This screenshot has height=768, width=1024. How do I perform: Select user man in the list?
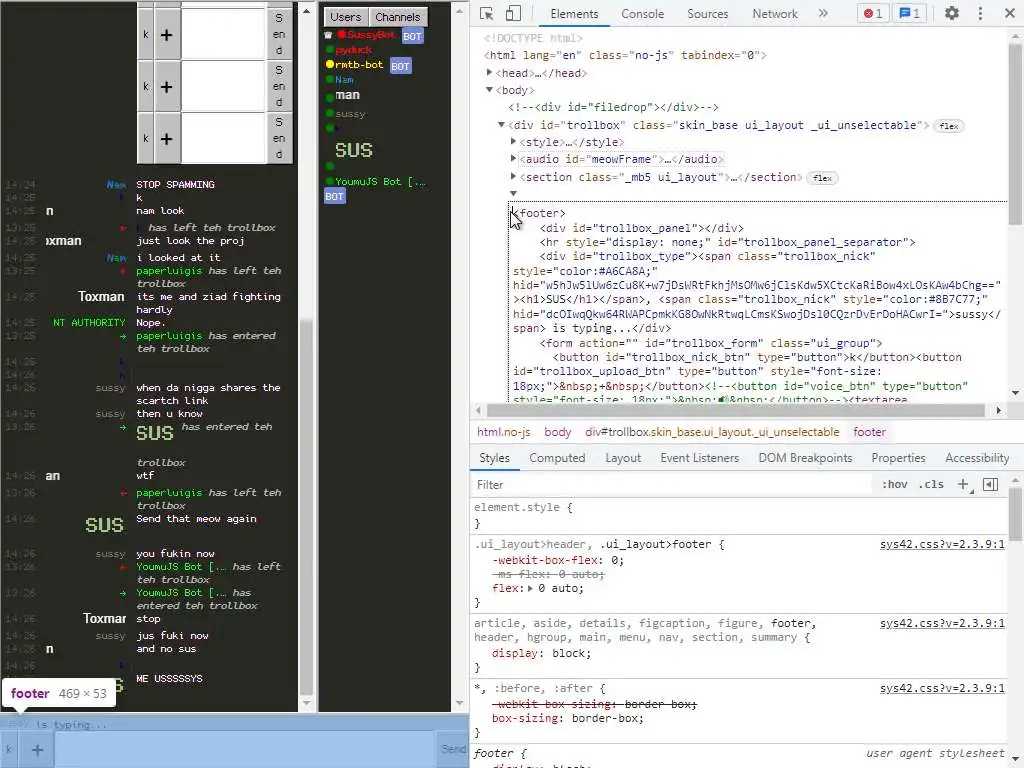(347, 95)
